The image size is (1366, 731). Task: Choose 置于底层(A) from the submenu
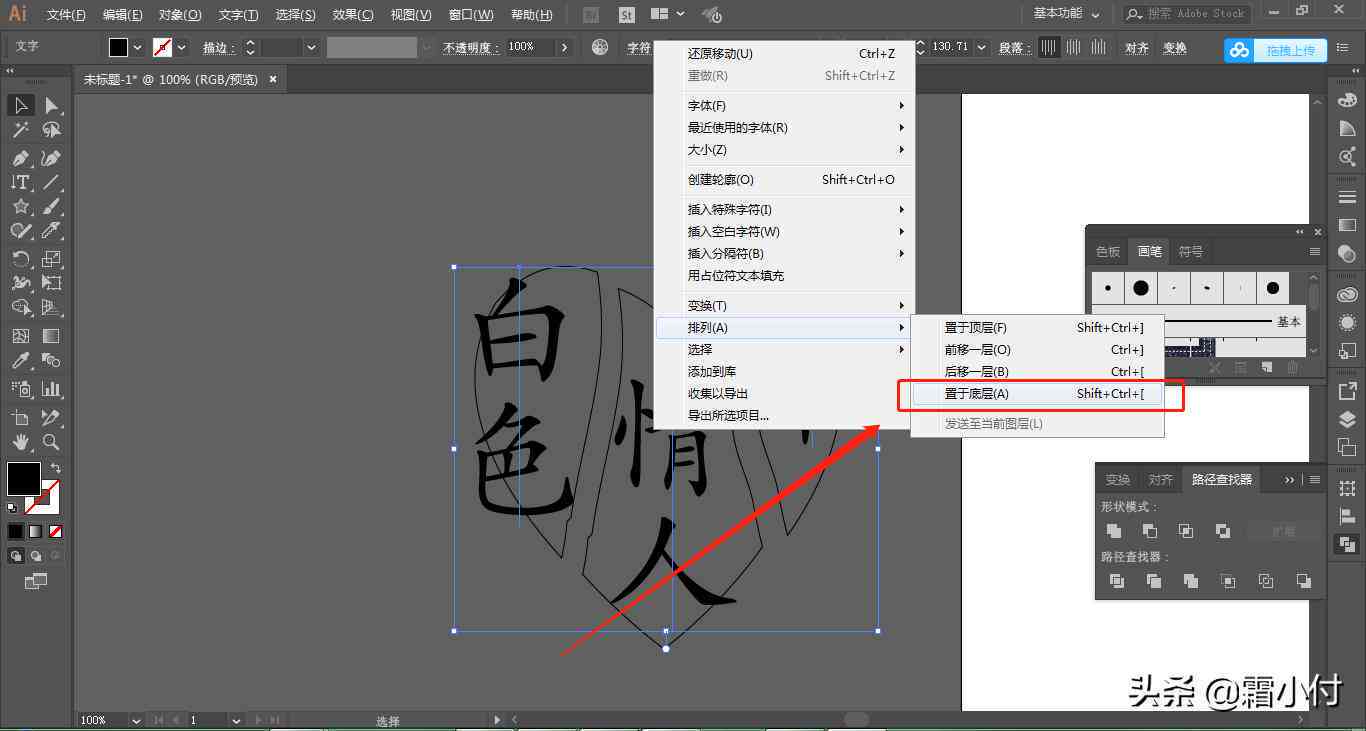tap(1038, 394)
